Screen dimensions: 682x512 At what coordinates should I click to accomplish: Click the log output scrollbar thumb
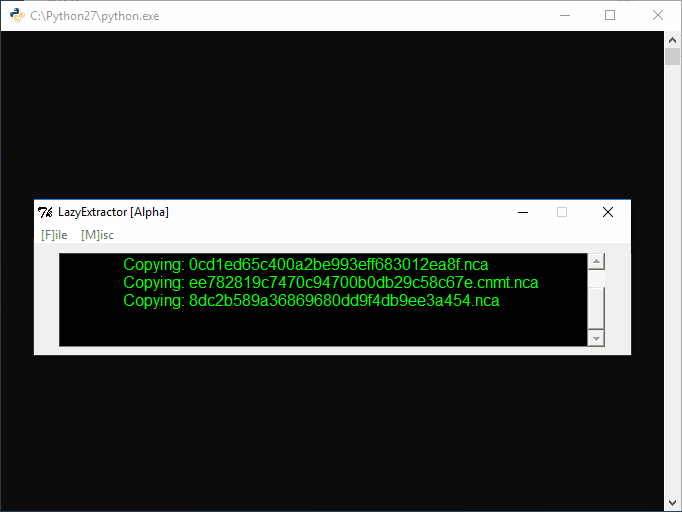pos(596,307)
